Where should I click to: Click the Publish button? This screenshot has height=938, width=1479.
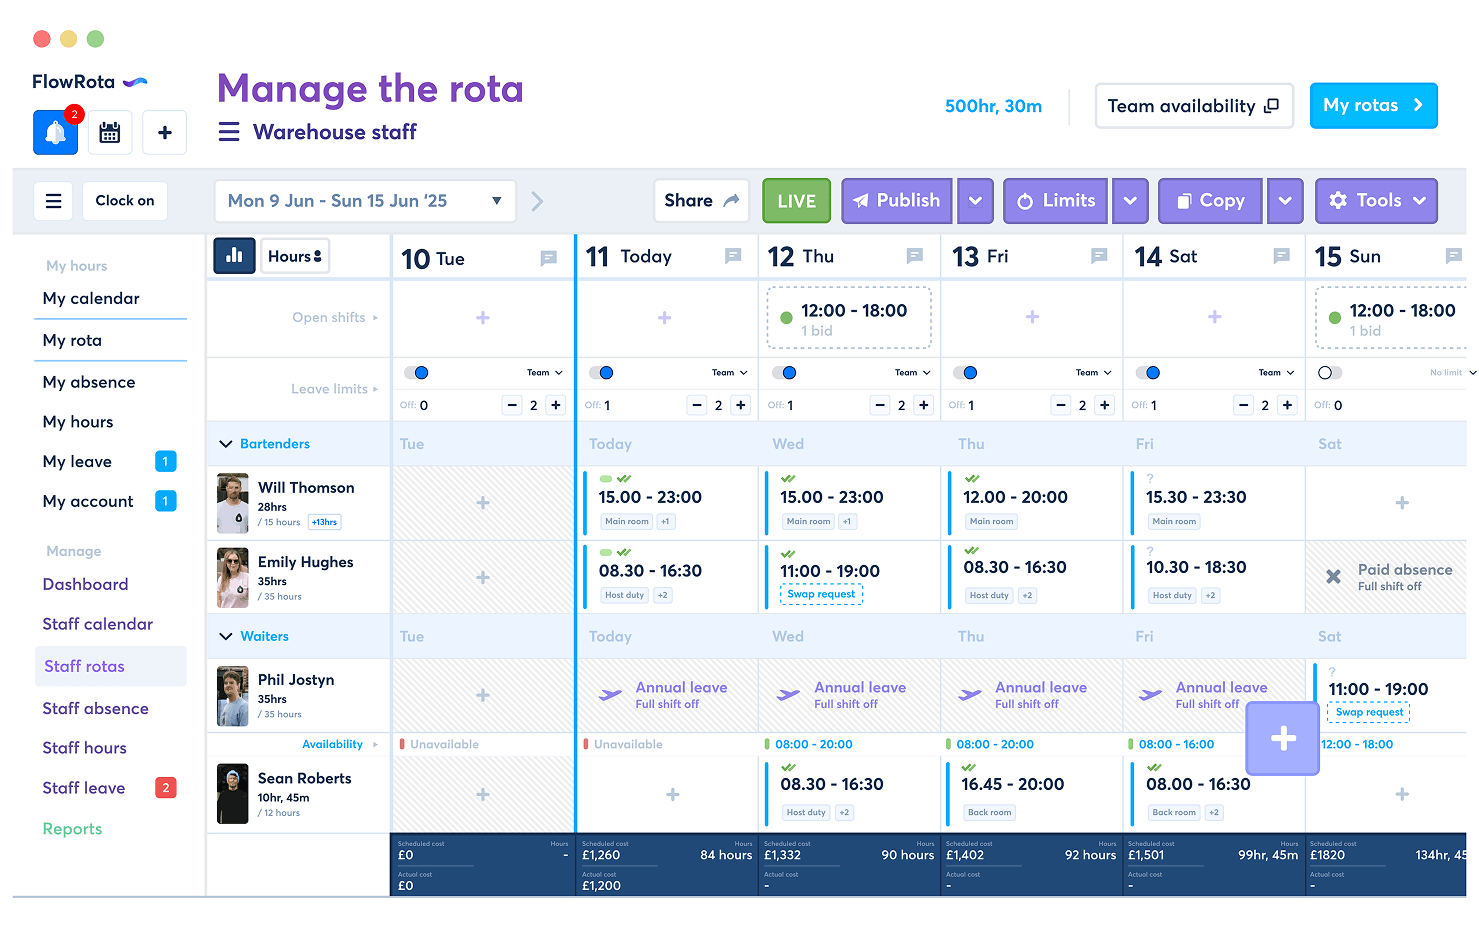897,201
